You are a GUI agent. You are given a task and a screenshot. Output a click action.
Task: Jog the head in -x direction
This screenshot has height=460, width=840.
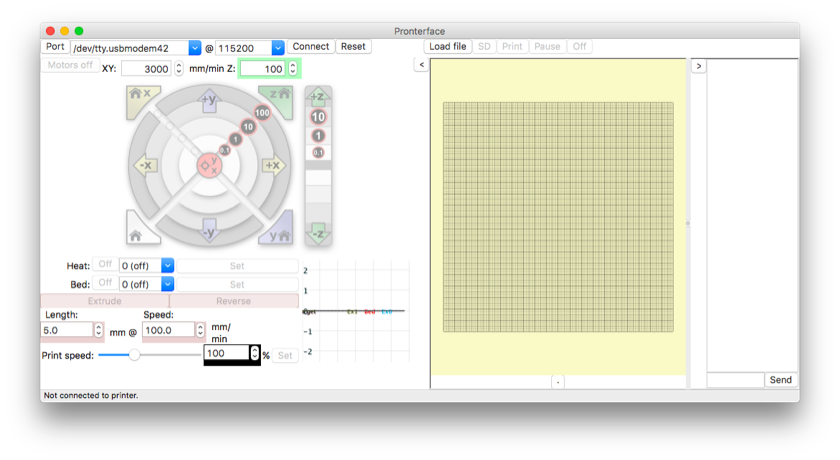coord(145,165)
